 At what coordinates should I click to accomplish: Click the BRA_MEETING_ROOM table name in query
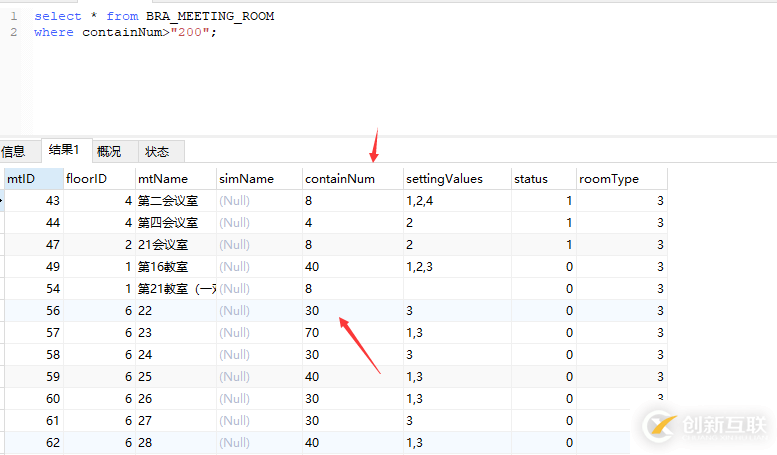pyautogui.click(x=210, y=16)
